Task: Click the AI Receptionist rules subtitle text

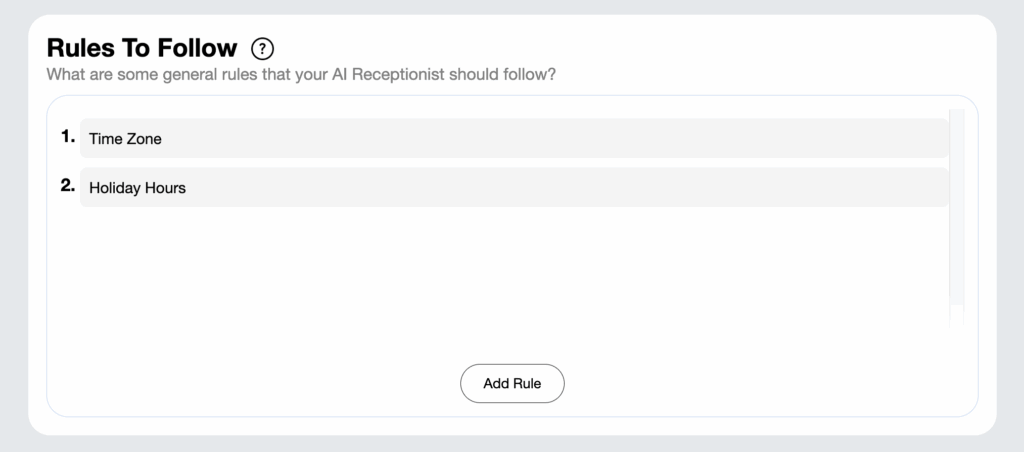Action: tap(301, 74)
